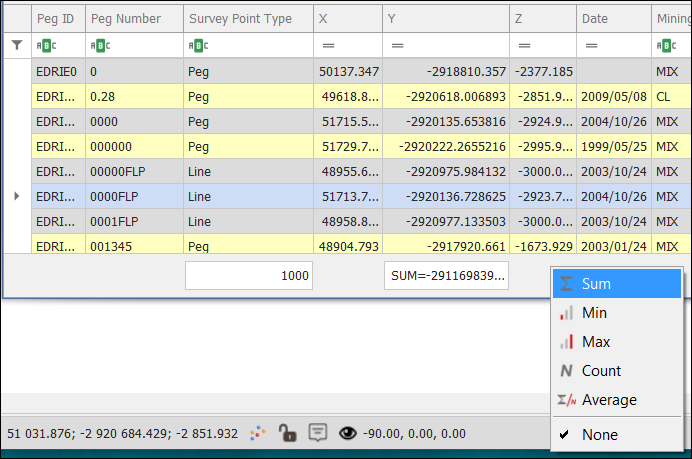The image size is (692, 459).
Task: Select the checked None option in summary menu
Action: click(x=600, y=435)
